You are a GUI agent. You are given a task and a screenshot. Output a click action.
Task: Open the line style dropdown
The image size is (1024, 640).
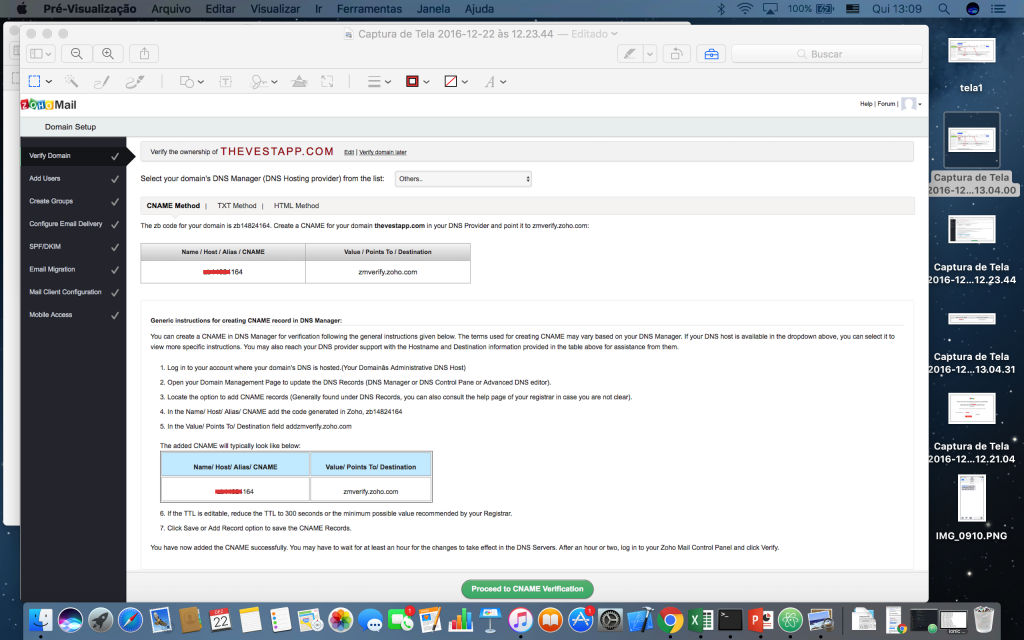click(x=379, y=82)
